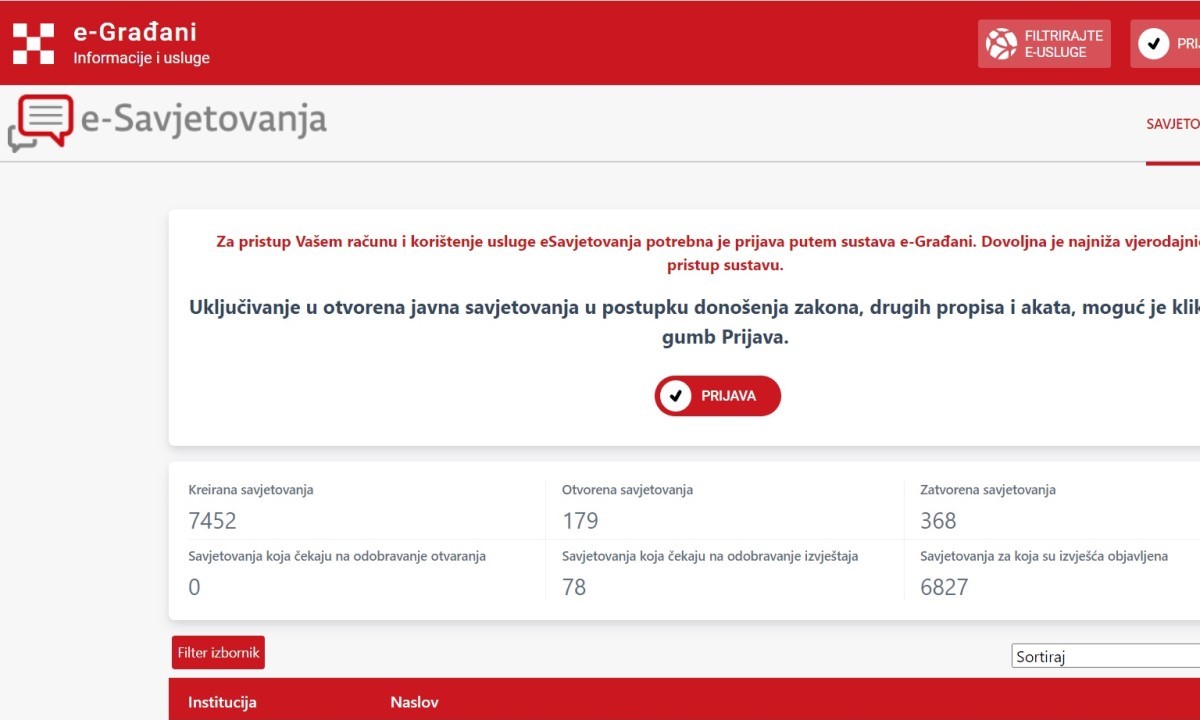The width and height of the screenshot is (1200, 720).
Task: Click the Naslov column header
Action: pyautogui.click(x=414, y=702)
